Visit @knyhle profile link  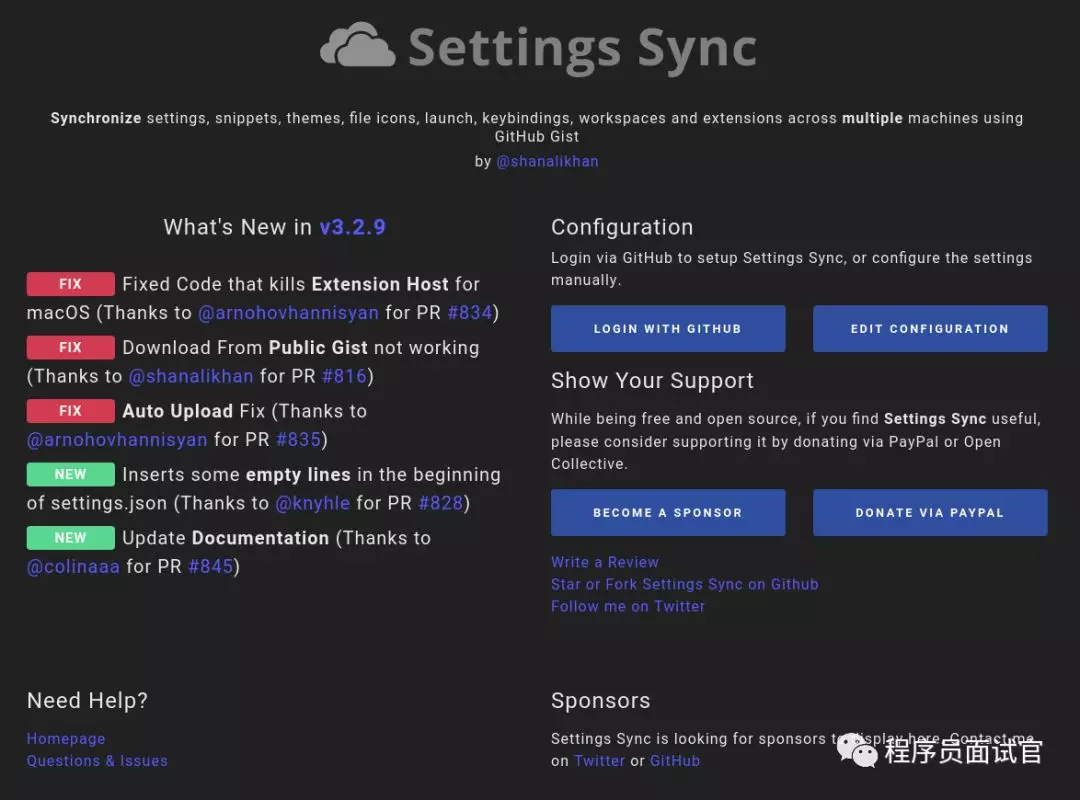312,503
